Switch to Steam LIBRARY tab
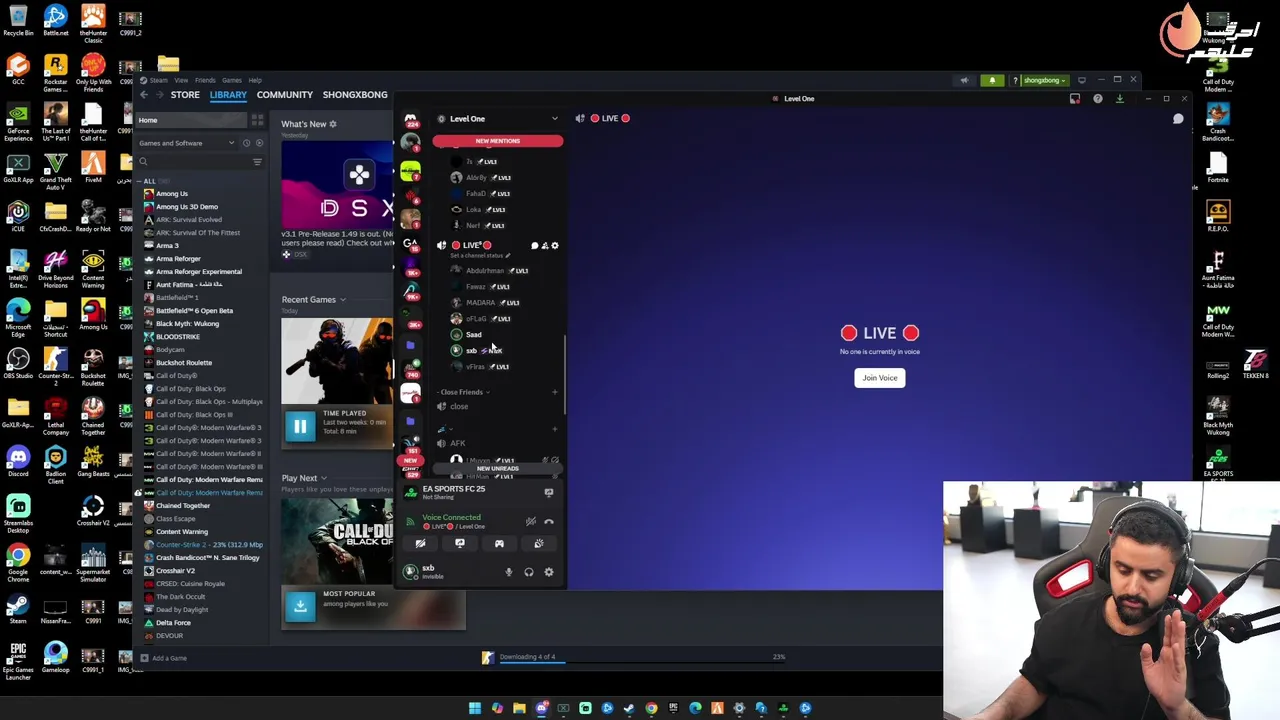Image resolution: width=1280 pixels, height=720 pixels. click(x=228, y=95)
